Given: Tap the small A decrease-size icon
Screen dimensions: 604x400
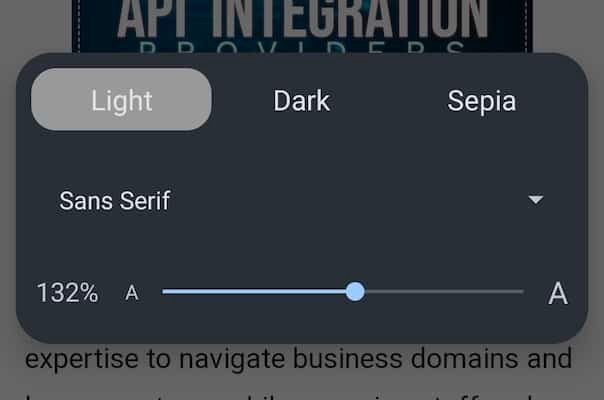Looking at the screenshot, I should coord(132,292).
